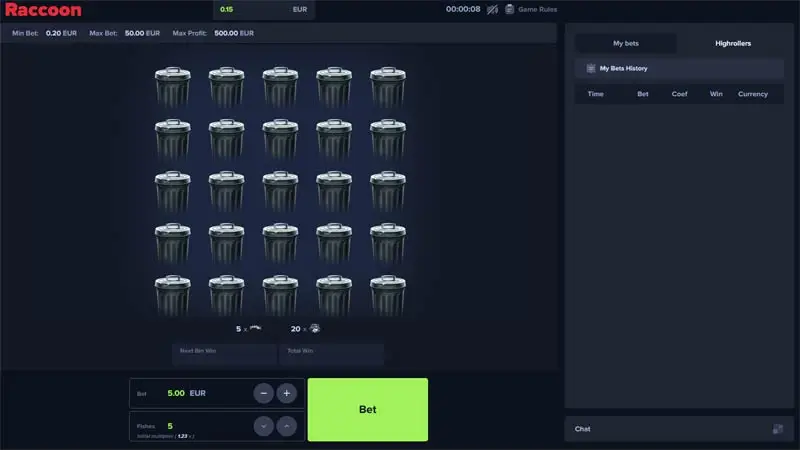The width and height of the screenshot is (800, 450).
Task: Open trash can row 1 column 3
Action: click(x=280, y=87)
